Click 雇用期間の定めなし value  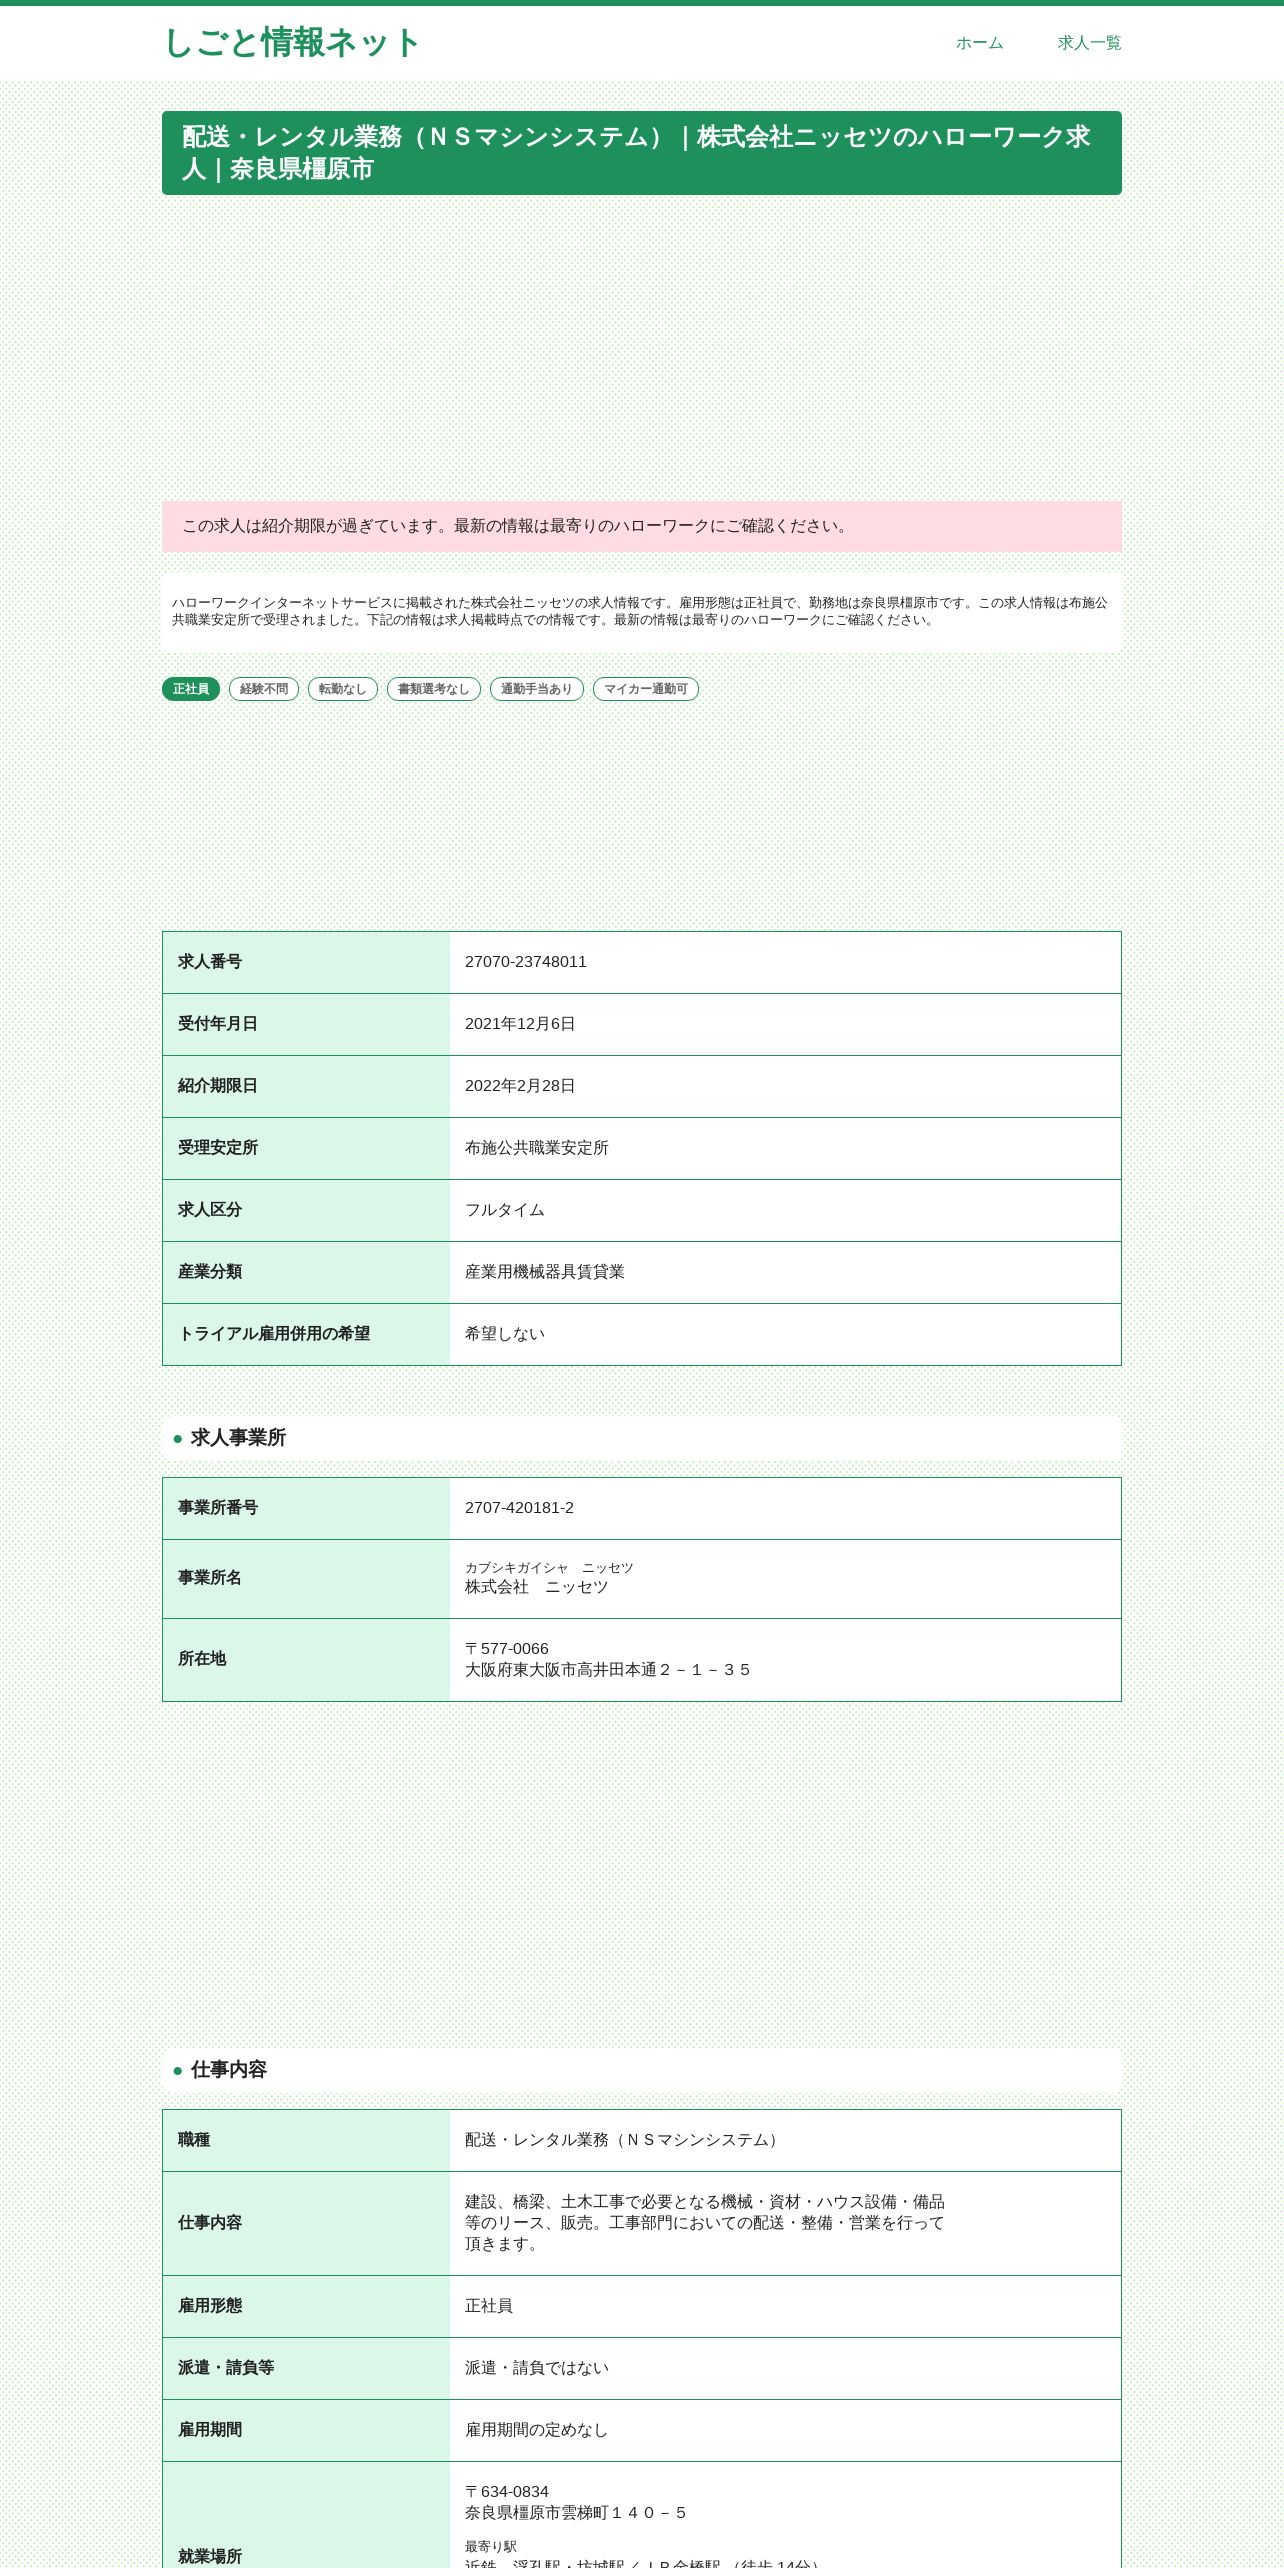click(x=537, y=2430)
